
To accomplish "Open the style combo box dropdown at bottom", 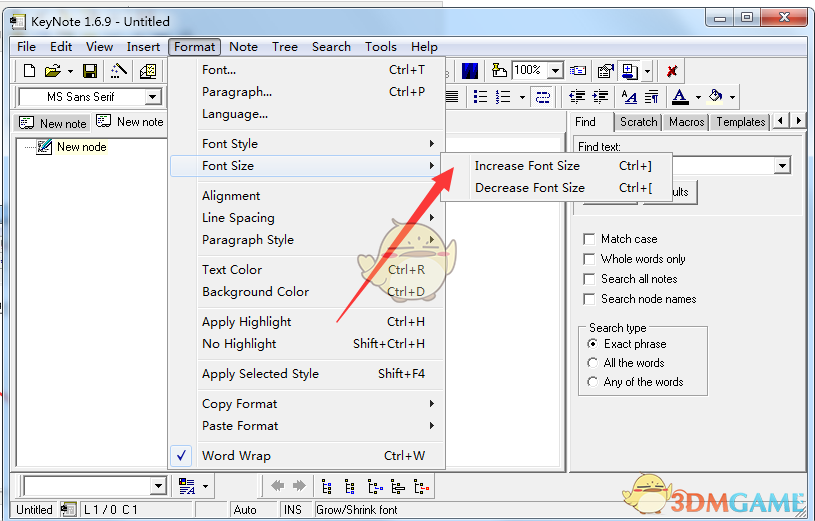I will (x=158, y=486).
